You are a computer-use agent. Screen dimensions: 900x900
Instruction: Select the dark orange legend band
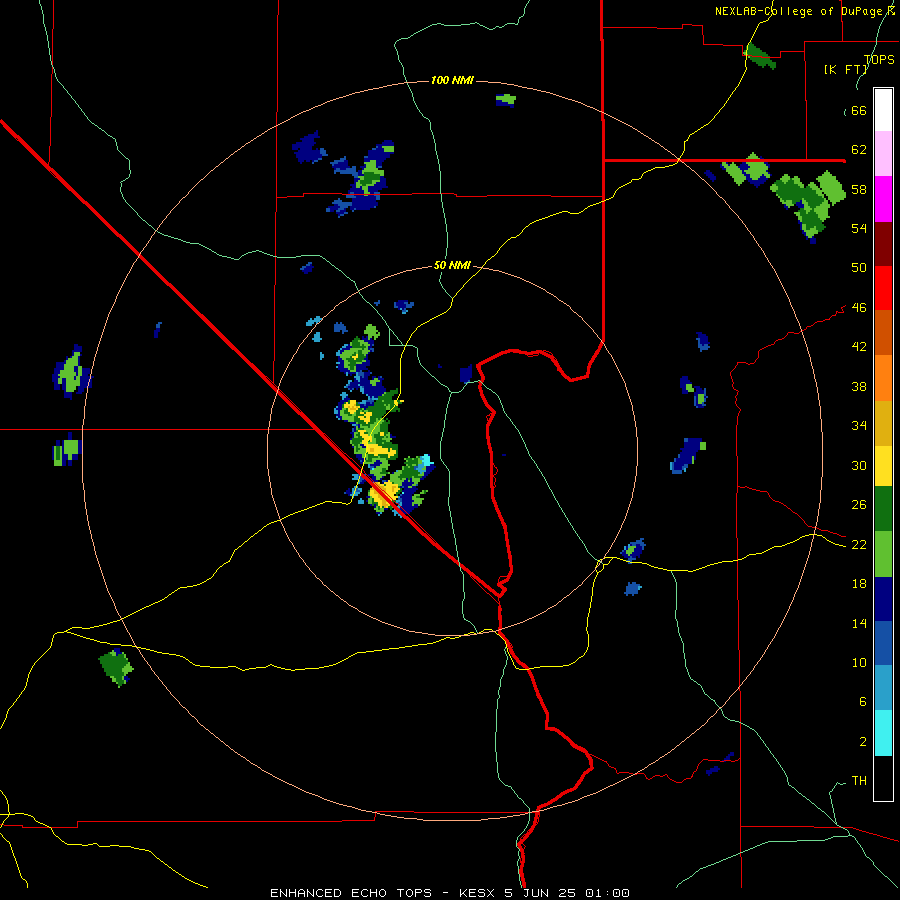pos(883,332)
